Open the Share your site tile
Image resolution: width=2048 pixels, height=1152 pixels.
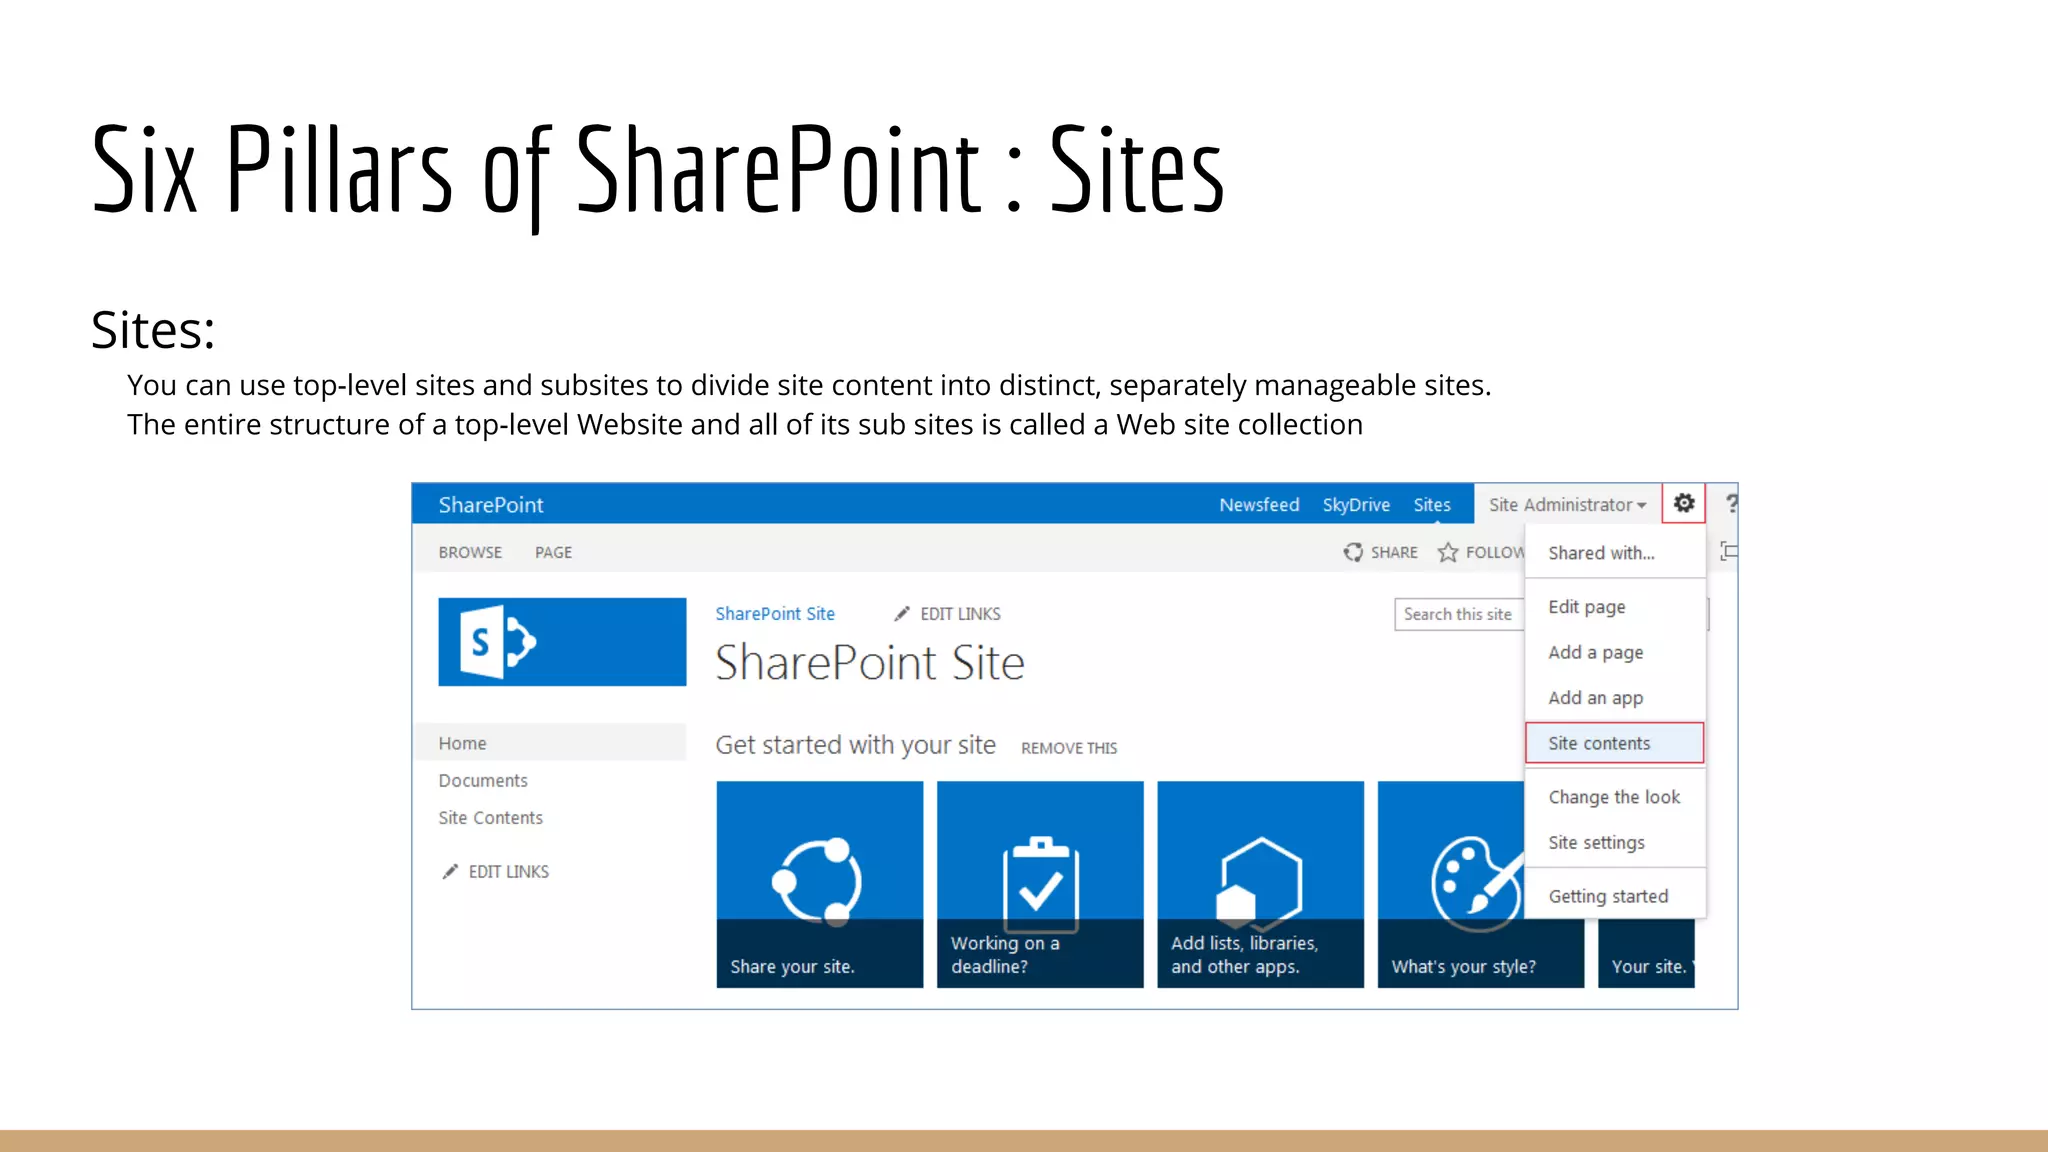coord(820,884)
